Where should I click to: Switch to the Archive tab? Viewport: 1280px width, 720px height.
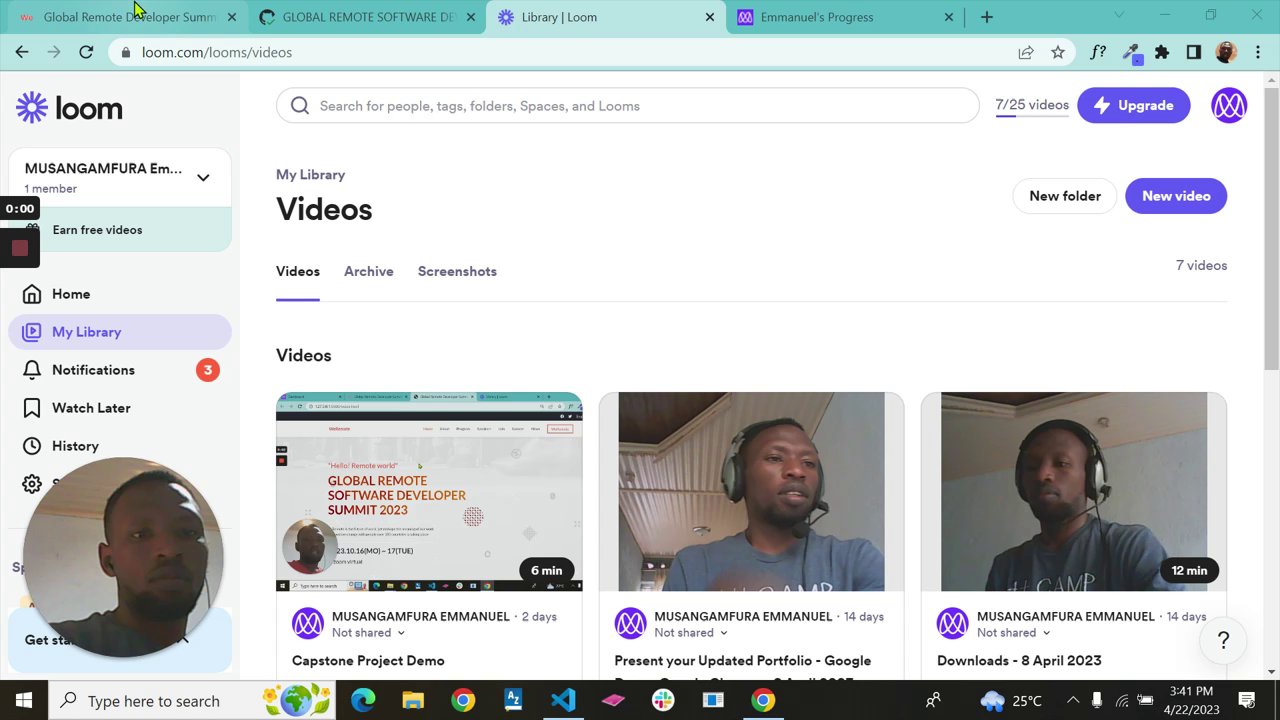tap(368, 272)
